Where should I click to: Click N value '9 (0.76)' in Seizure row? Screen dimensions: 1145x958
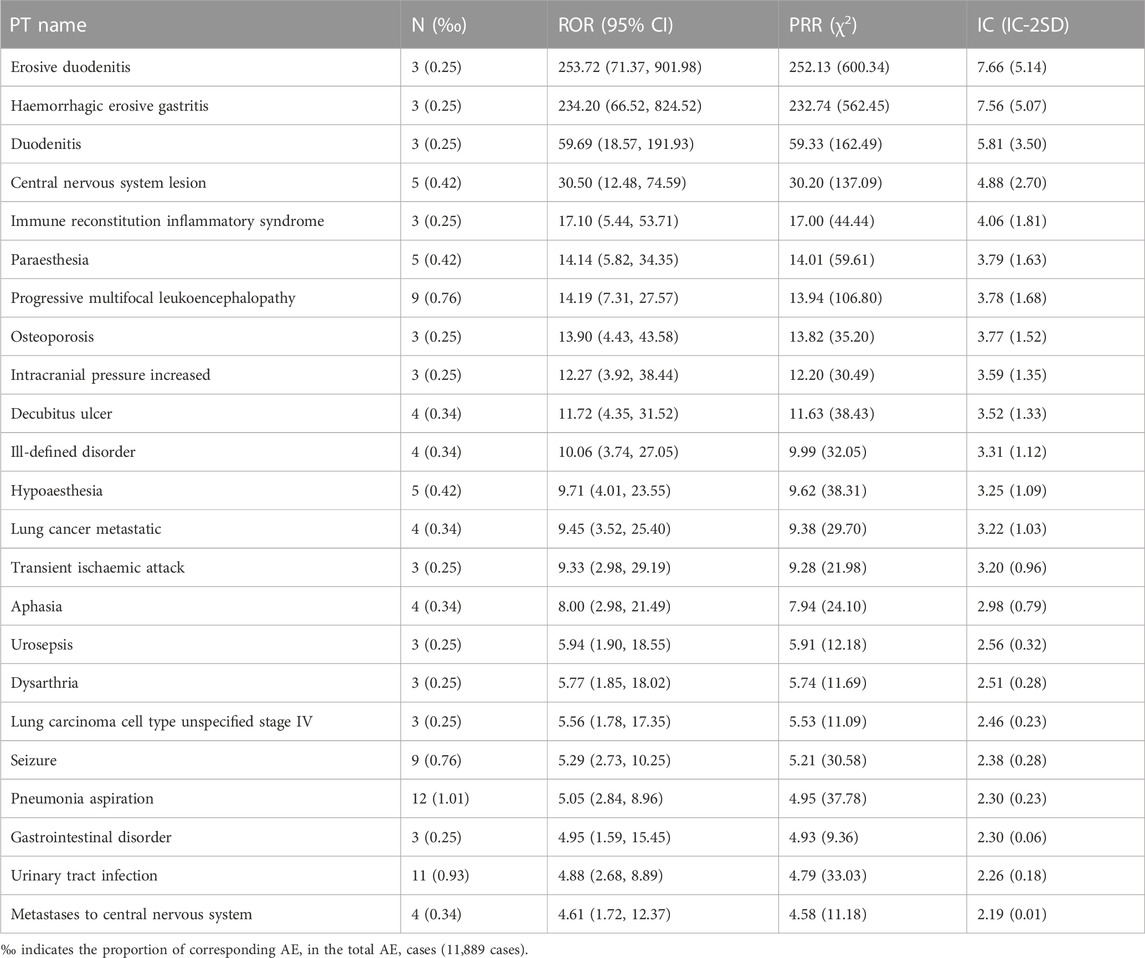436,761
